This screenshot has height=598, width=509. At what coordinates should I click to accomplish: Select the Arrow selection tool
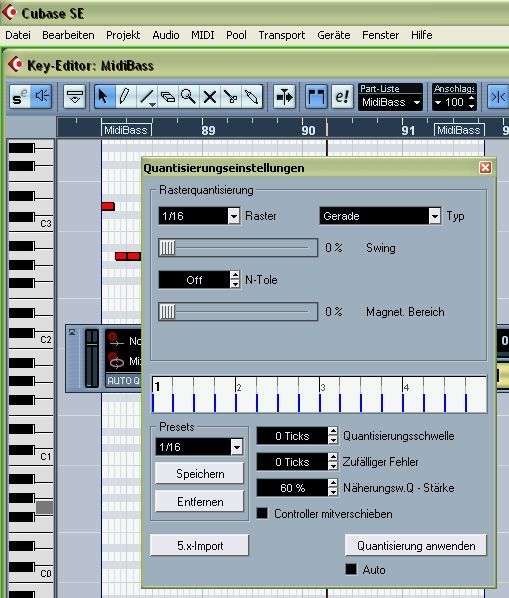click(104, 97)
